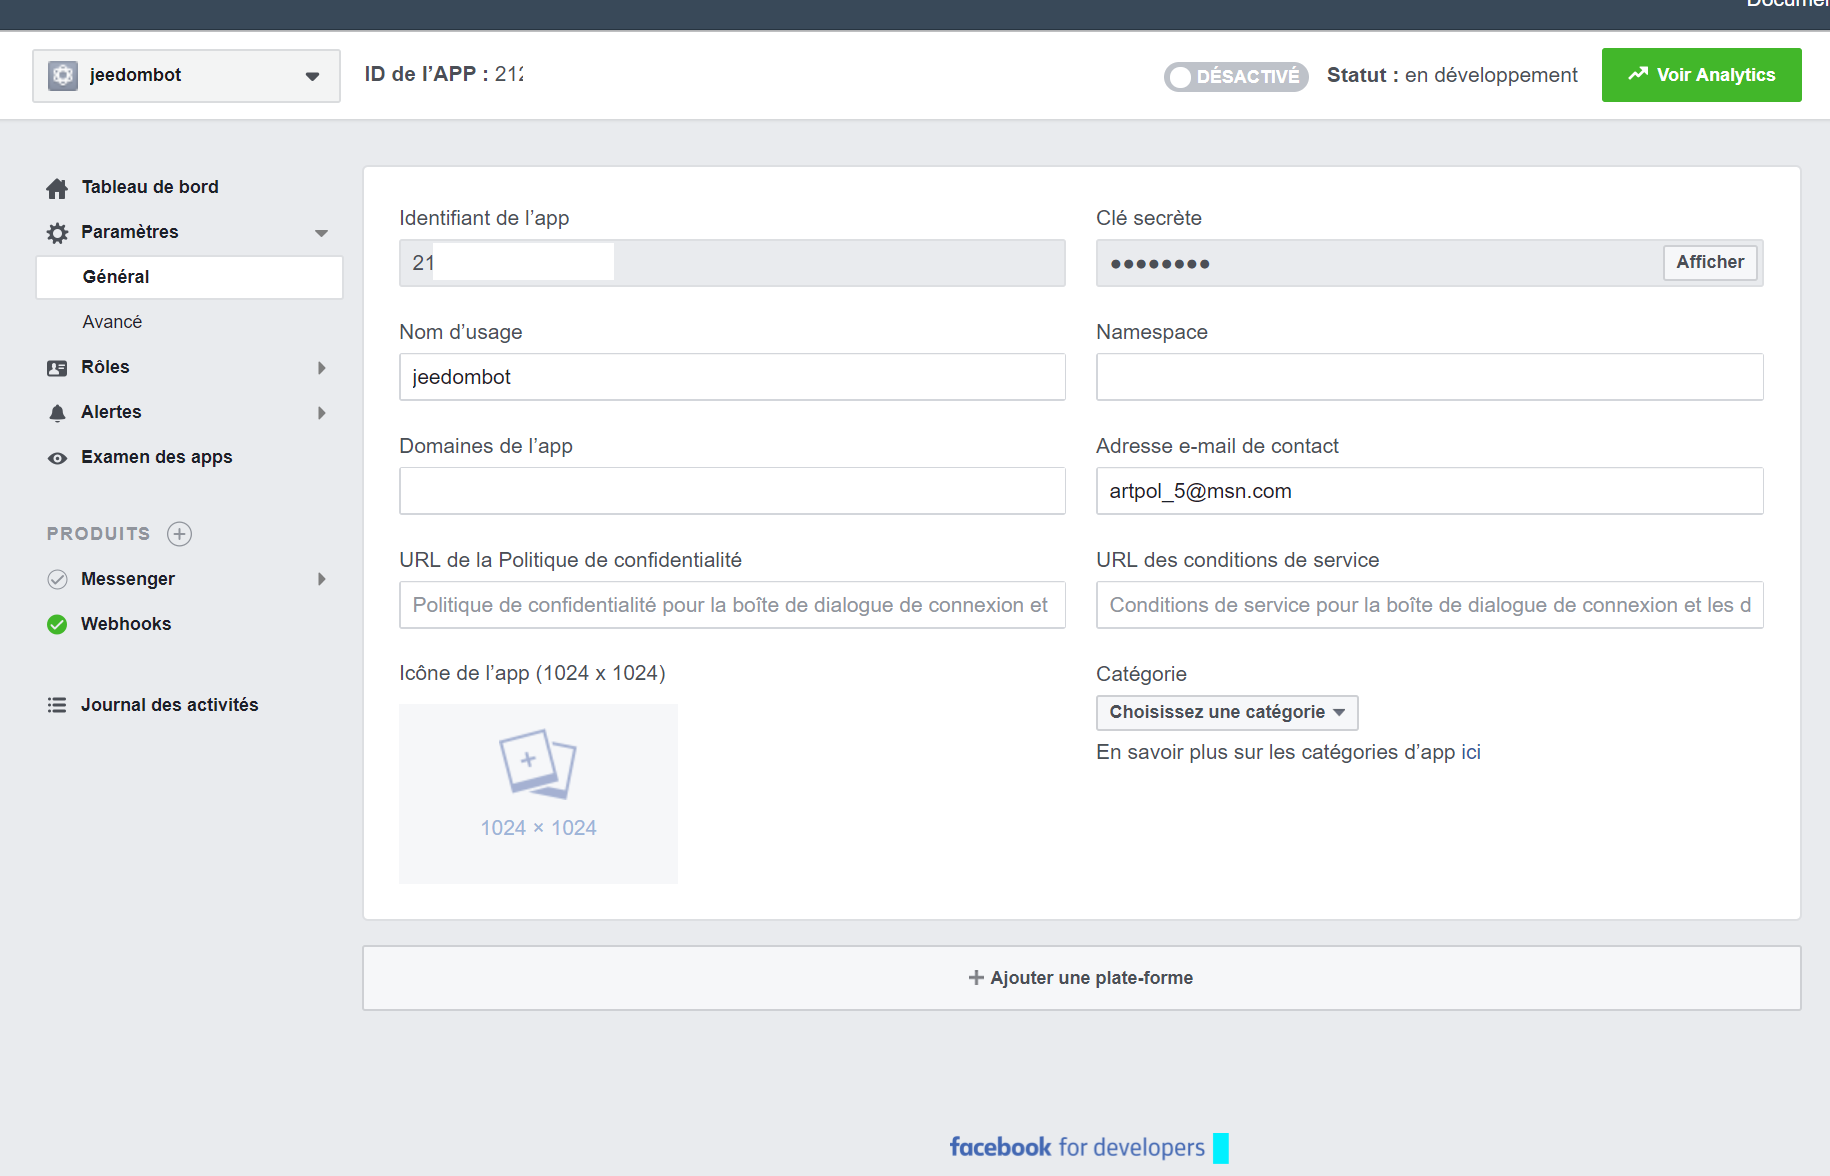The image size is (1830, 1176).
Task: Click the Adresse e-mail de contact field
Action: (x=1429, y=491)
